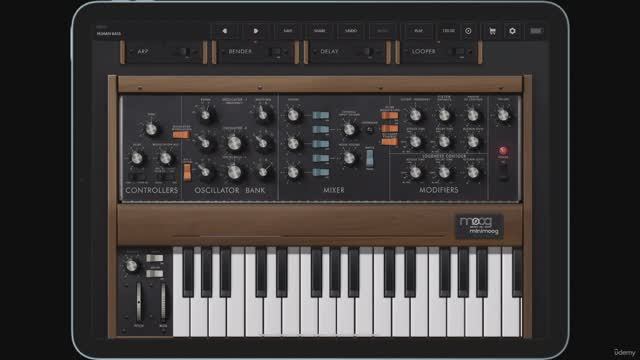Go to the next preset arrow

coord(256,31)
